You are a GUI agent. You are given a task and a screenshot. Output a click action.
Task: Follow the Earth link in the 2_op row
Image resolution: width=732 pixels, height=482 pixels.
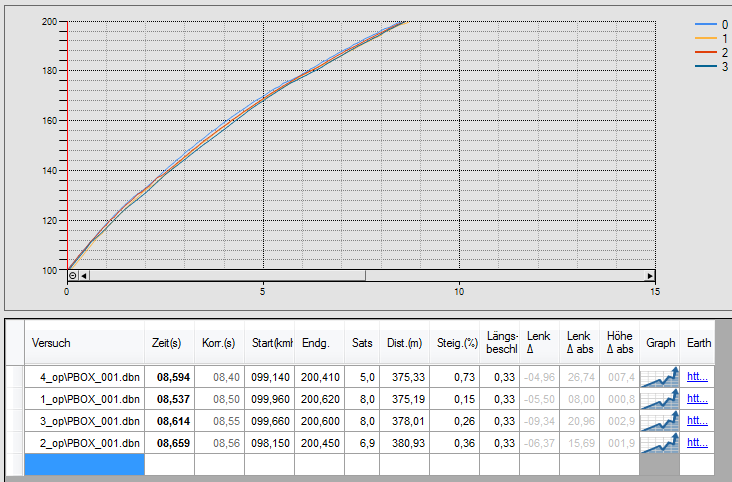click(x=697, y=443)
